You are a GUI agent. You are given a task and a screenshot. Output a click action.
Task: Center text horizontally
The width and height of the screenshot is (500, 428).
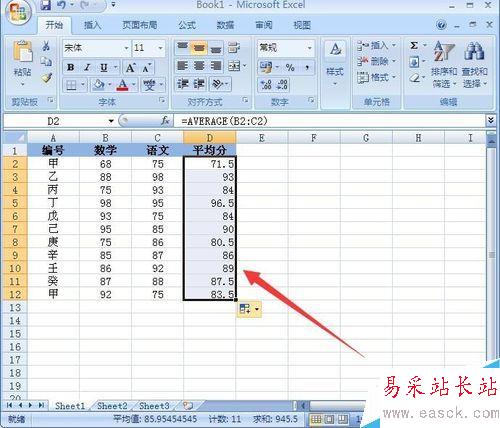pyautogui.click(x=199, y=66)
